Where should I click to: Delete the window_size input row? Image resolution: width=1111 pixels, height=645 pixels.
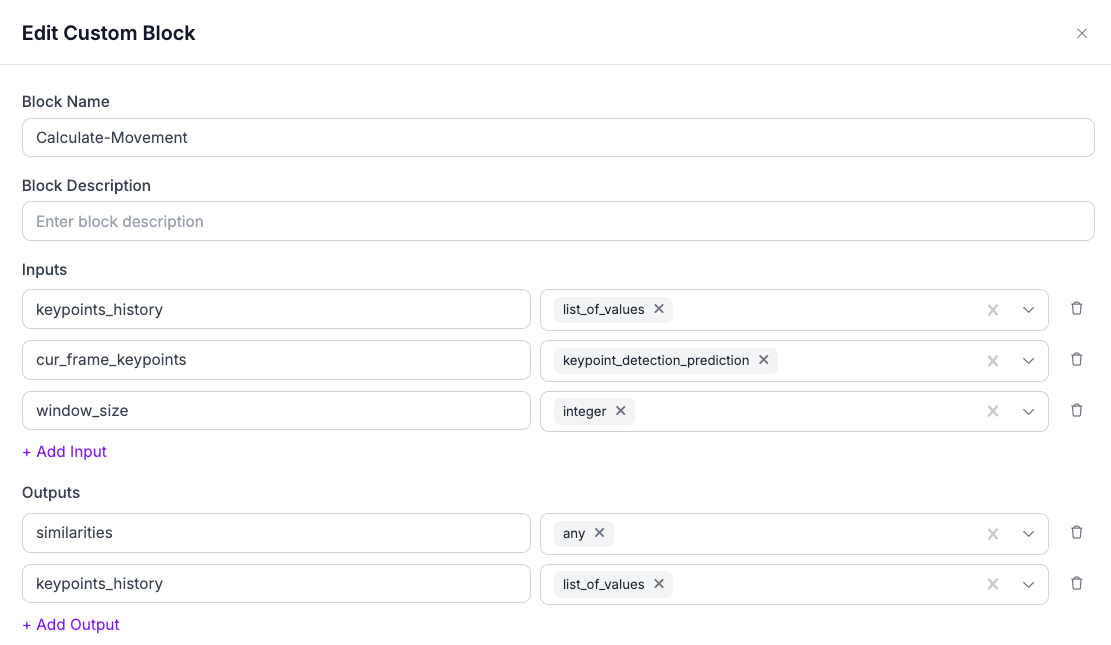1076,410
